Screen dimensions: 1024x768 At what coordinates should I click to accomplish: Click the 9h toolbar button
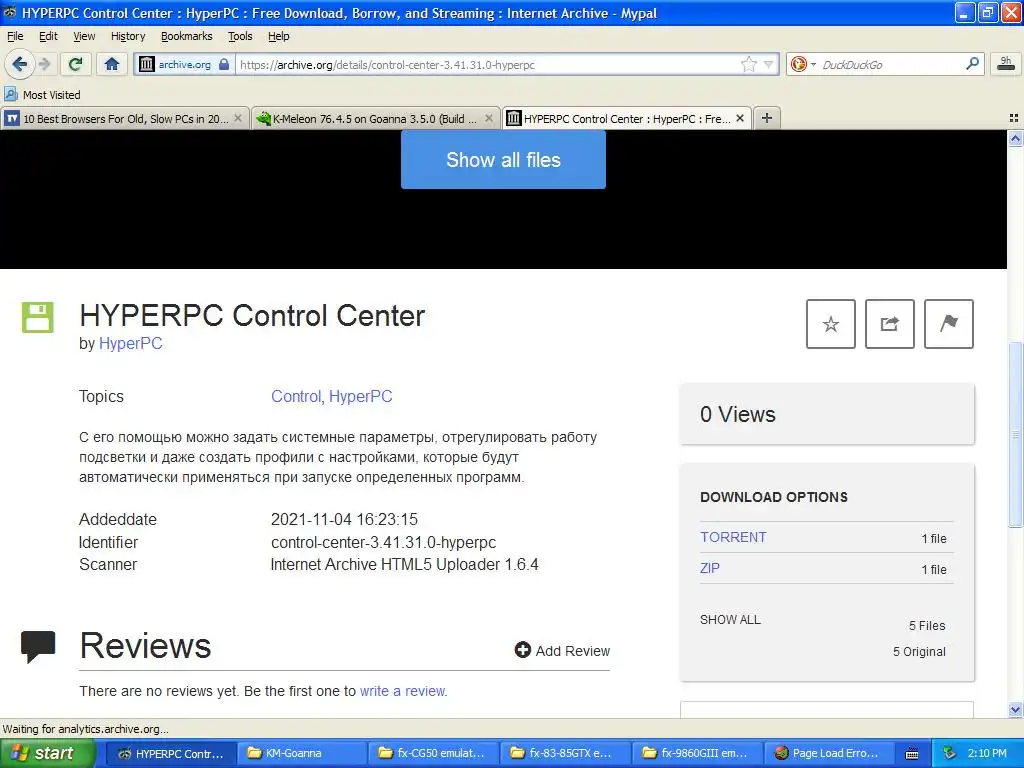coord(1006,63)
